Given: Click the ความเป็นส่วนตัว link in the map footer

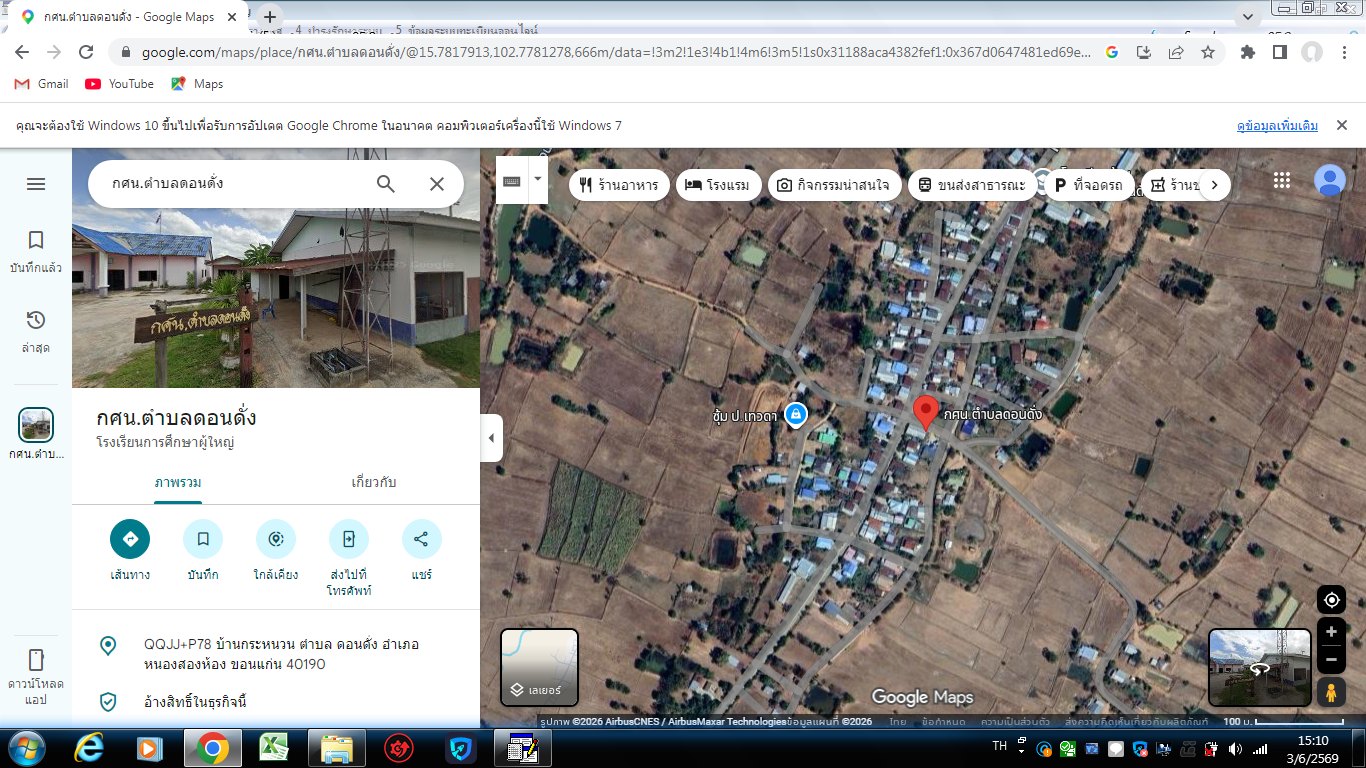Looking at the screenshot, I should point(1015,722).
